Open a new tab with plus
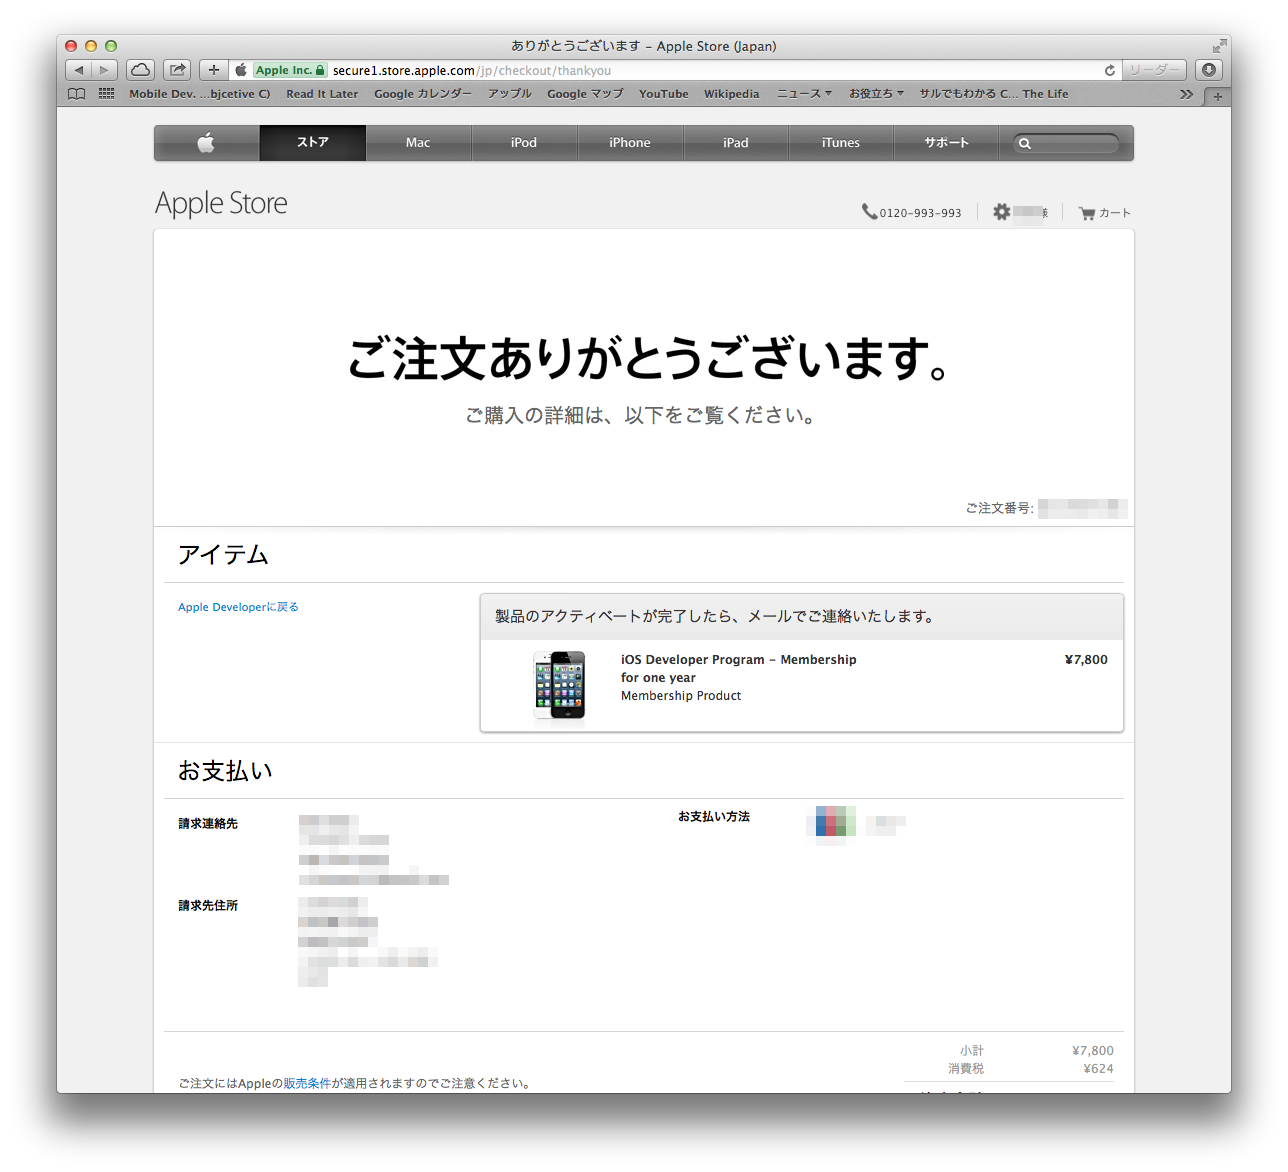The height and width of the screenshot is (1172, 1288). pos(1217,96)
